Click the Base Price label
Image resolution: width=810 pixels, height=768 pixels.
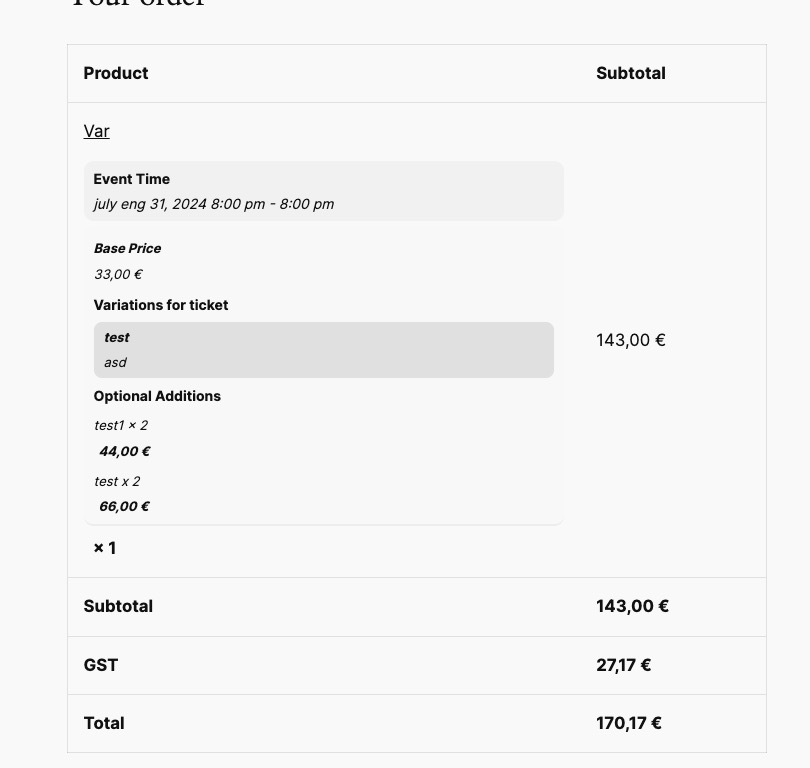(x=128, y=248)
